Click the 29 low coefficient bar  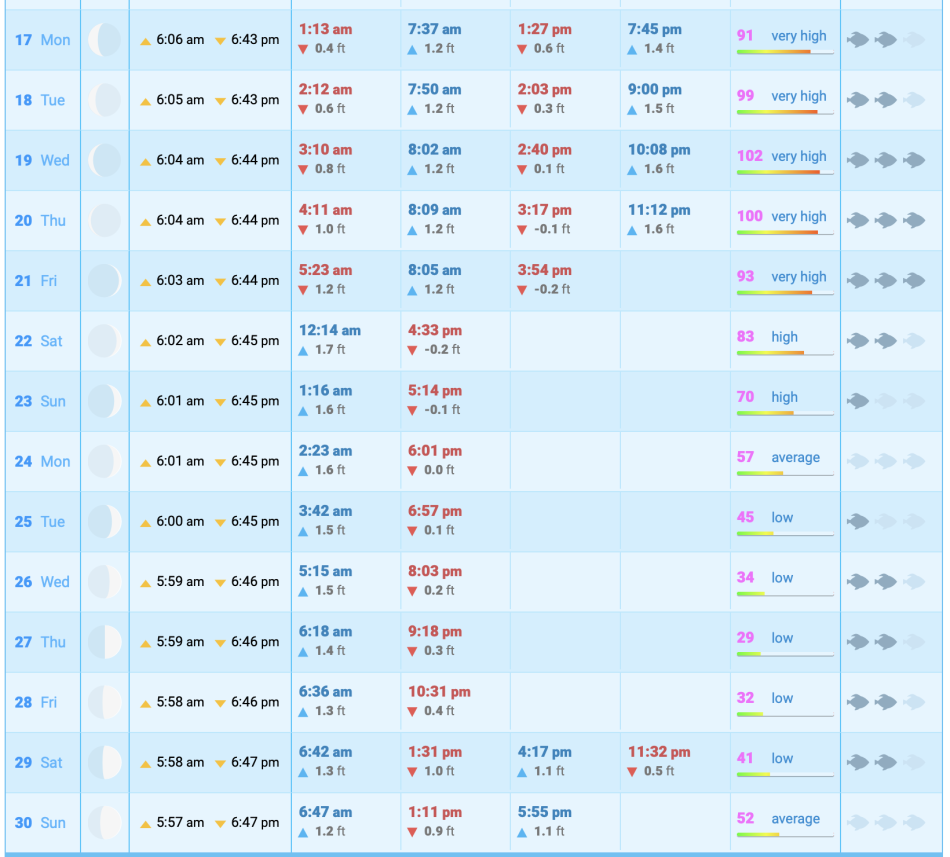(785, 654)
